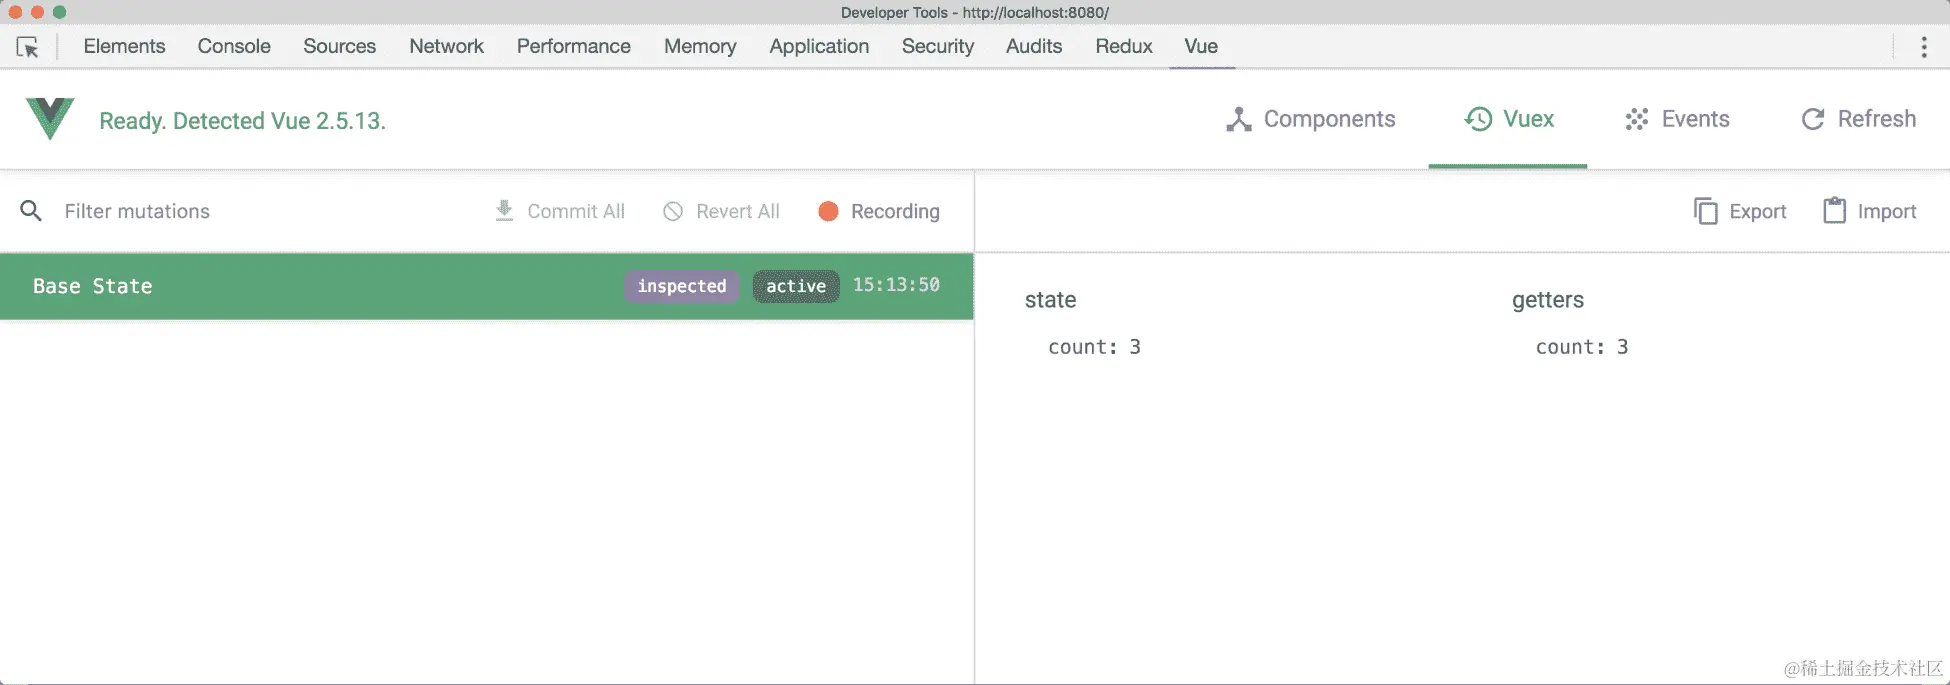Select the Base State row
1950x685 pixels.
486,286
